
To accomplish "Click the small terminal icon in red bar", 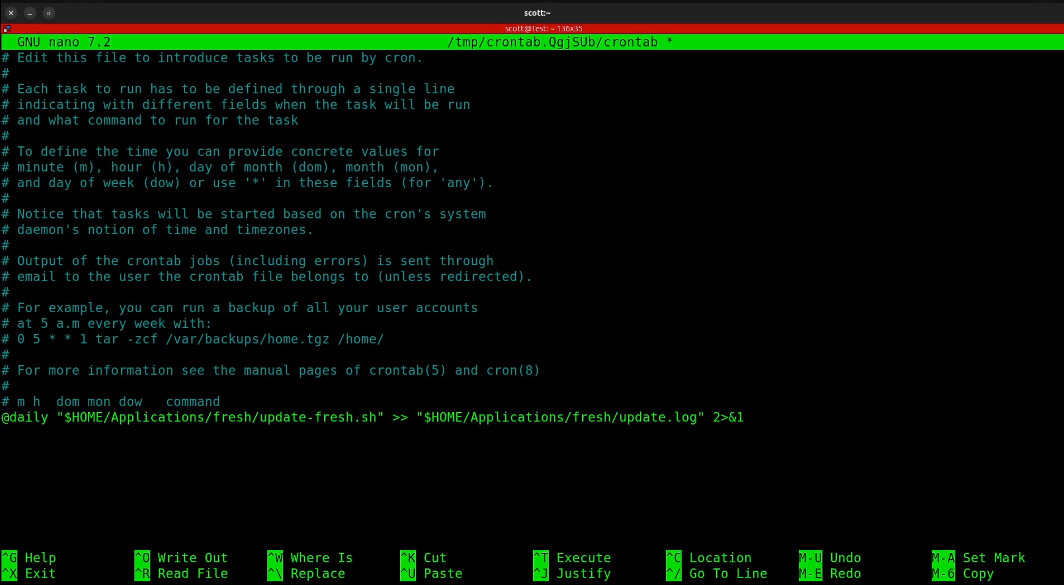I will [x=6, y=29].
